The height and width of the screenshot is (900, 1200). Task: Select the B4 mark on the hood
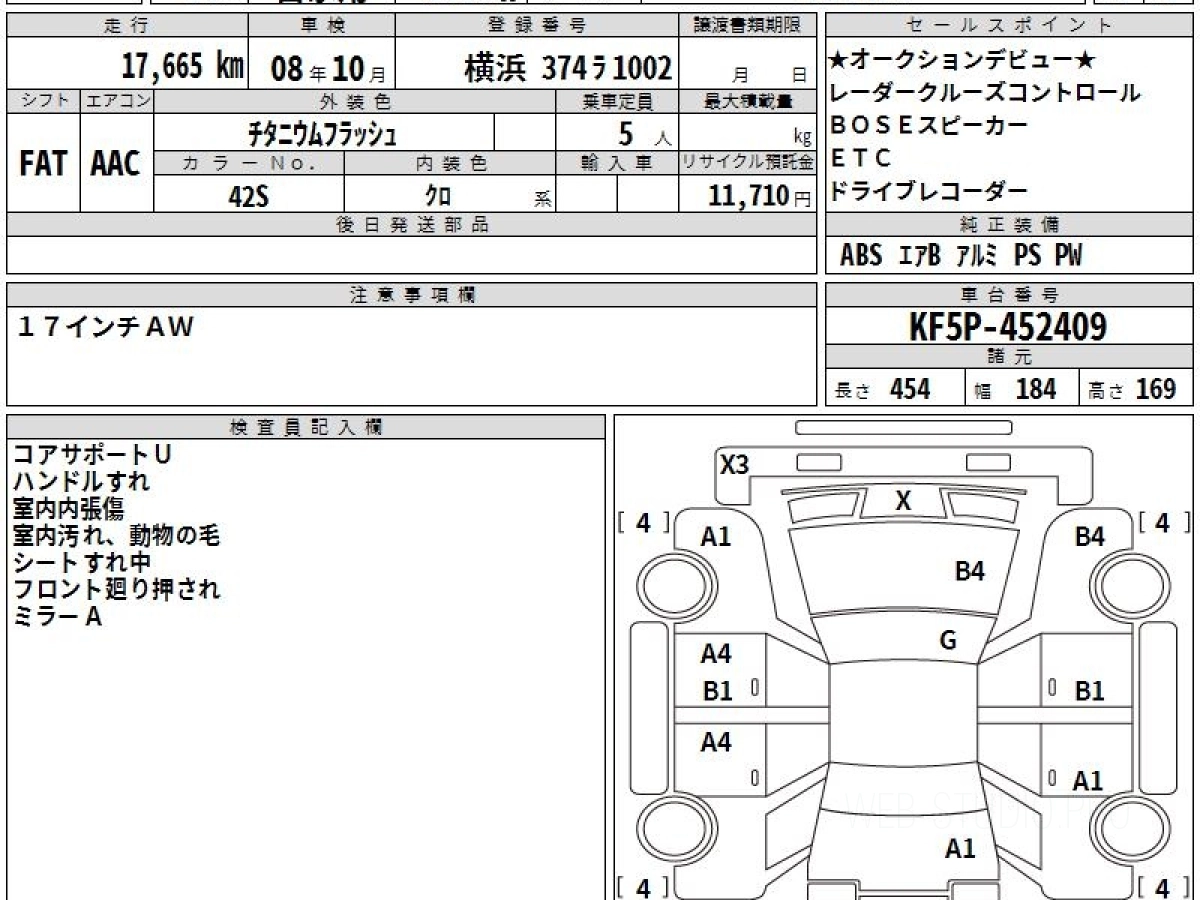pos(970,571)
